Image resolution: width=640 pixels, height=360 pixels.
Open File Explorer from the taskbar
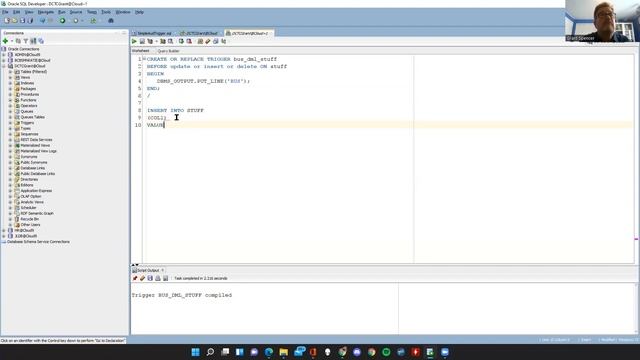pyautogui.click(x=284, y=352)
